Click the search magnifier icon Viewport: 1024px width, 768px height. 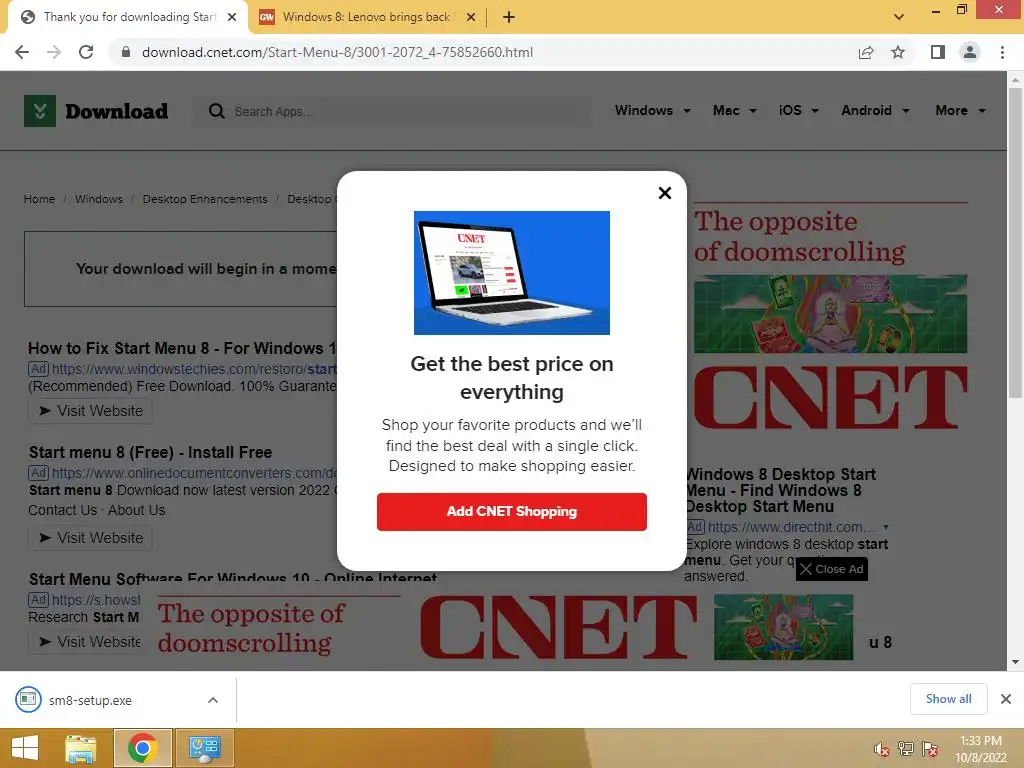[x=216, y=111]
